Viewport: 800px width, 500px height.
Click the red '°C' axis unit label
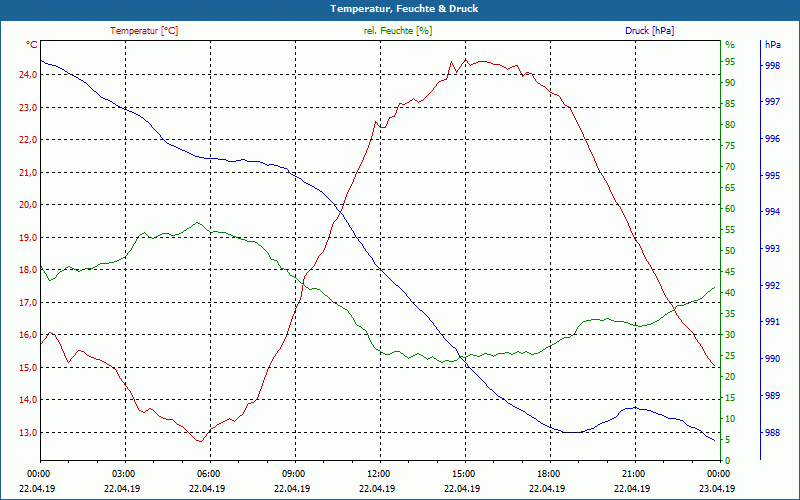pos(32,45)
